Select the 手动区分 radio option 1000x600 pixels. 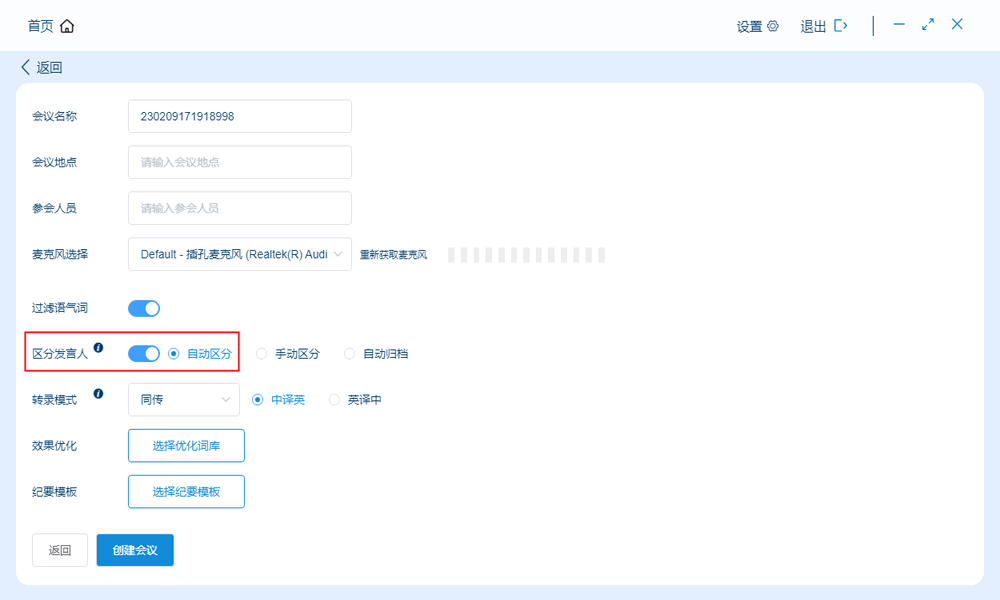tap(262, 354)
